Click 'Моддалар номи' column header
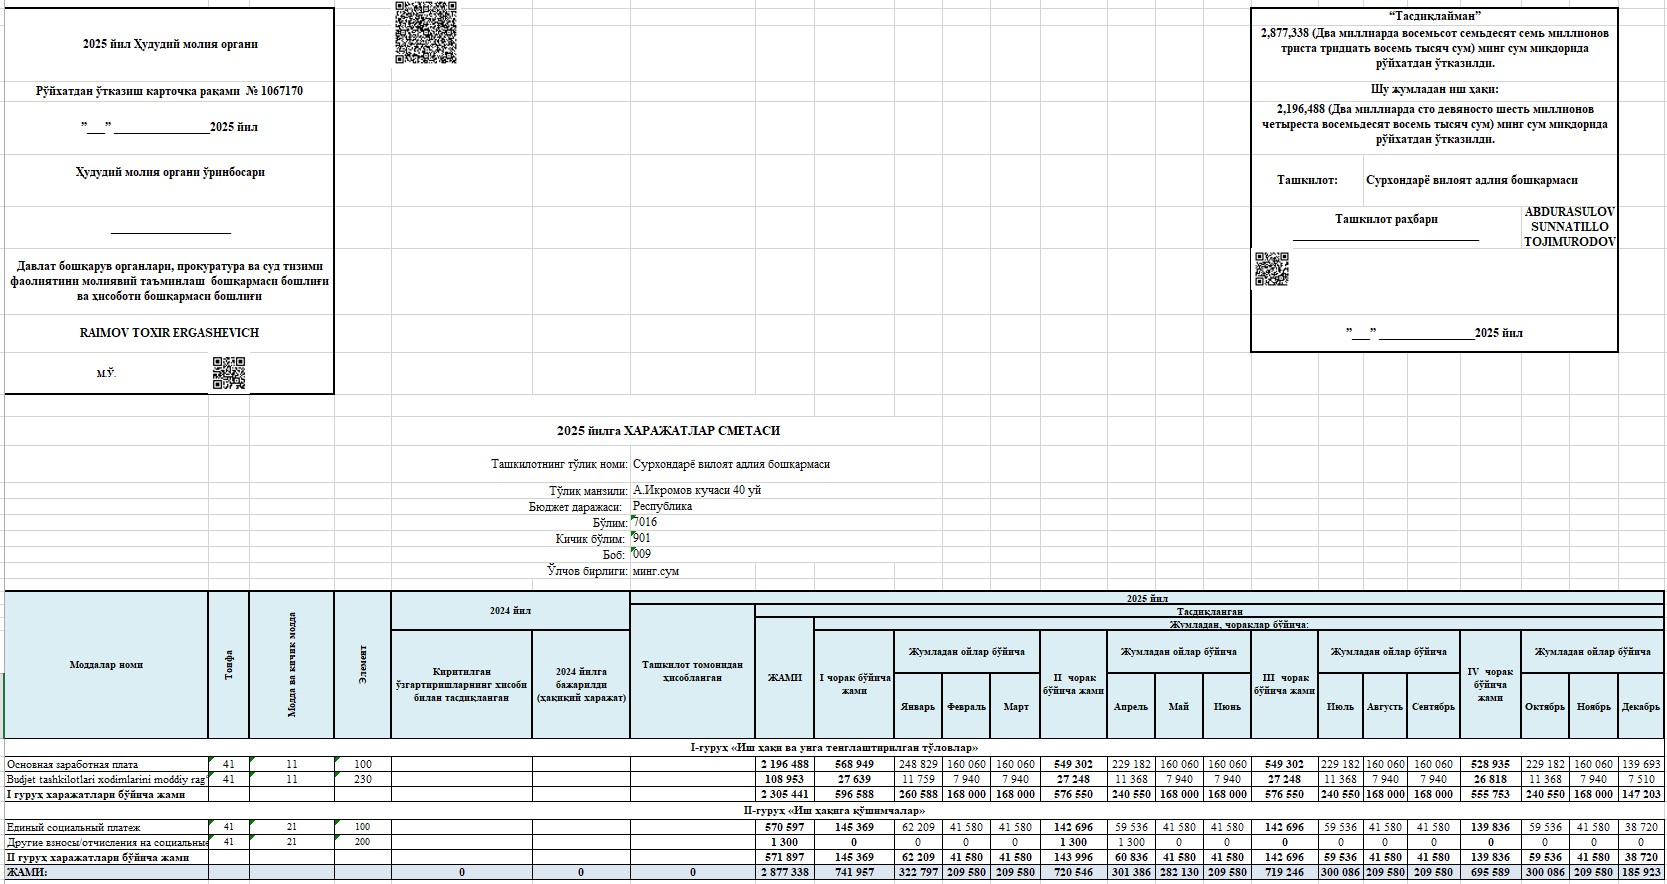1667x884 pixels. [x=106, y=665]
